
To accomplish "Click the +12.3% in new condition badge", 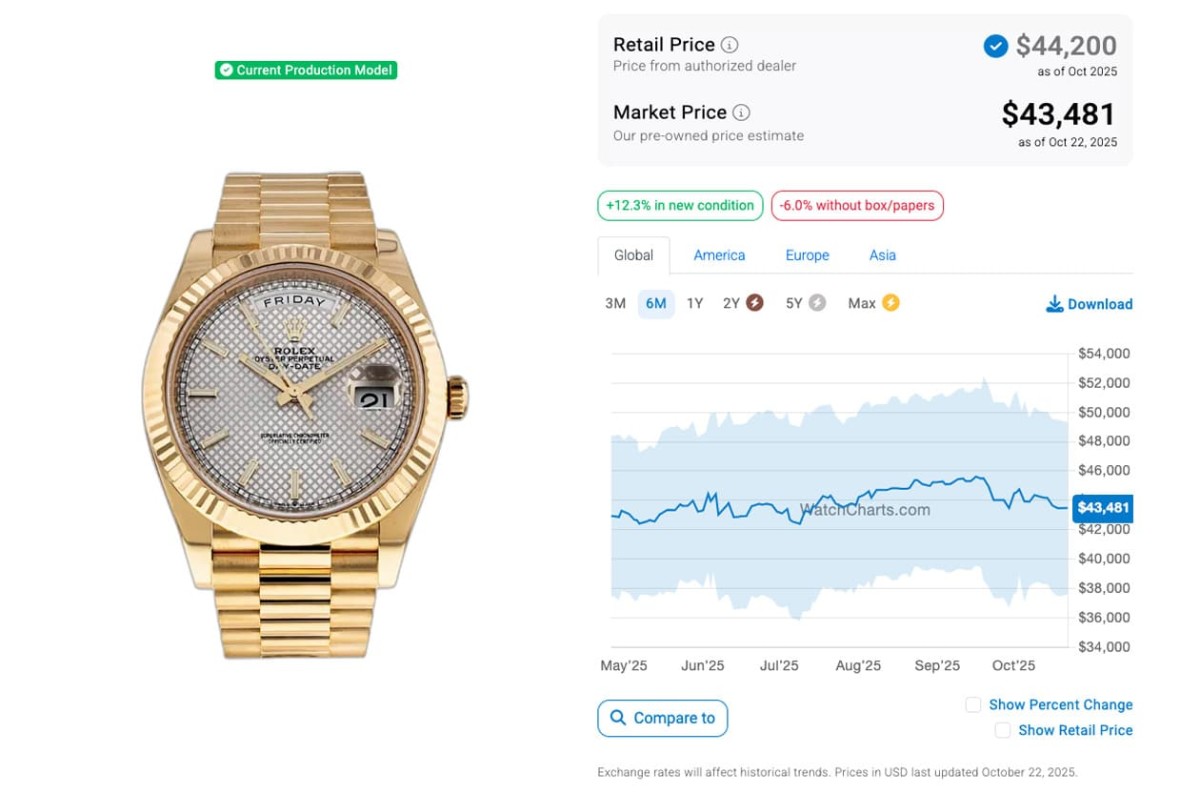I will pyautogui.click(x=680, y=206).
